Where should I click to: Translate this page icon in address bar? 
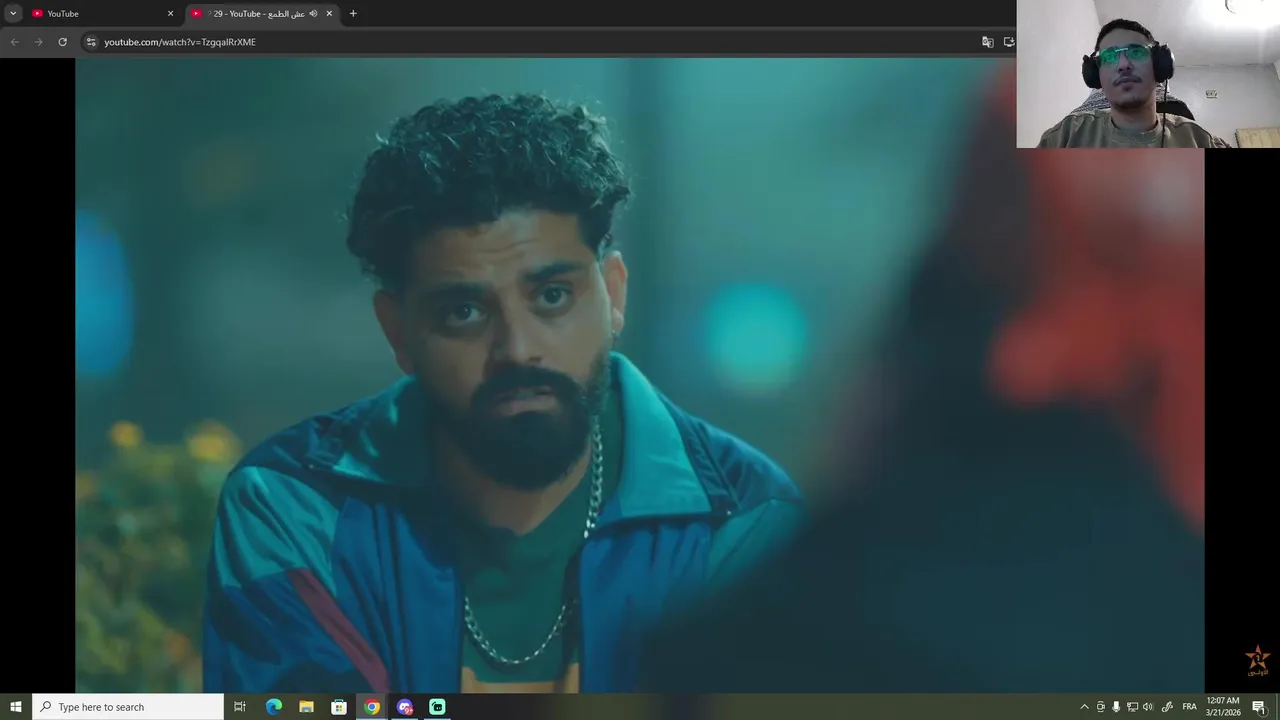point(988,42)
